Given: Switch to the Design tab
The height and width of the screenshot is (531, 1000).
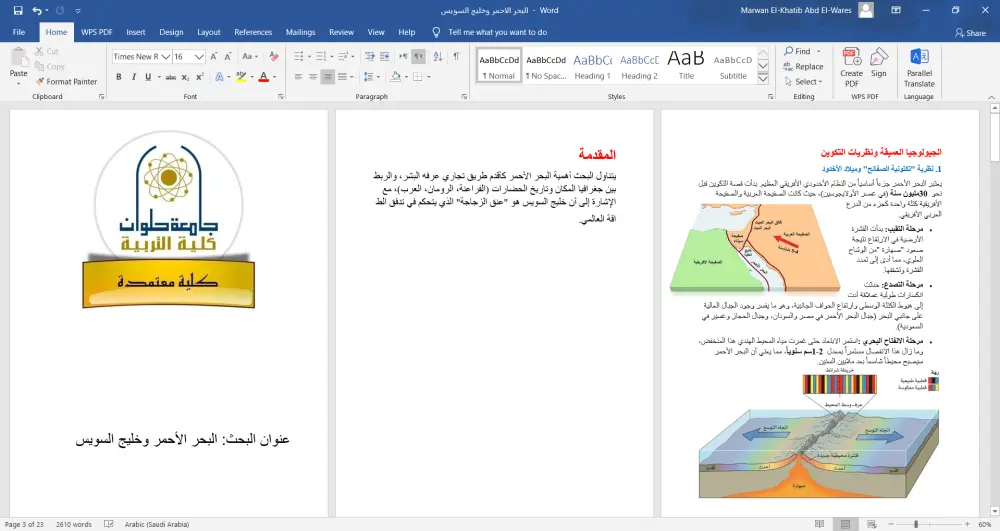Looking at the screenshot, I should 171,32.
